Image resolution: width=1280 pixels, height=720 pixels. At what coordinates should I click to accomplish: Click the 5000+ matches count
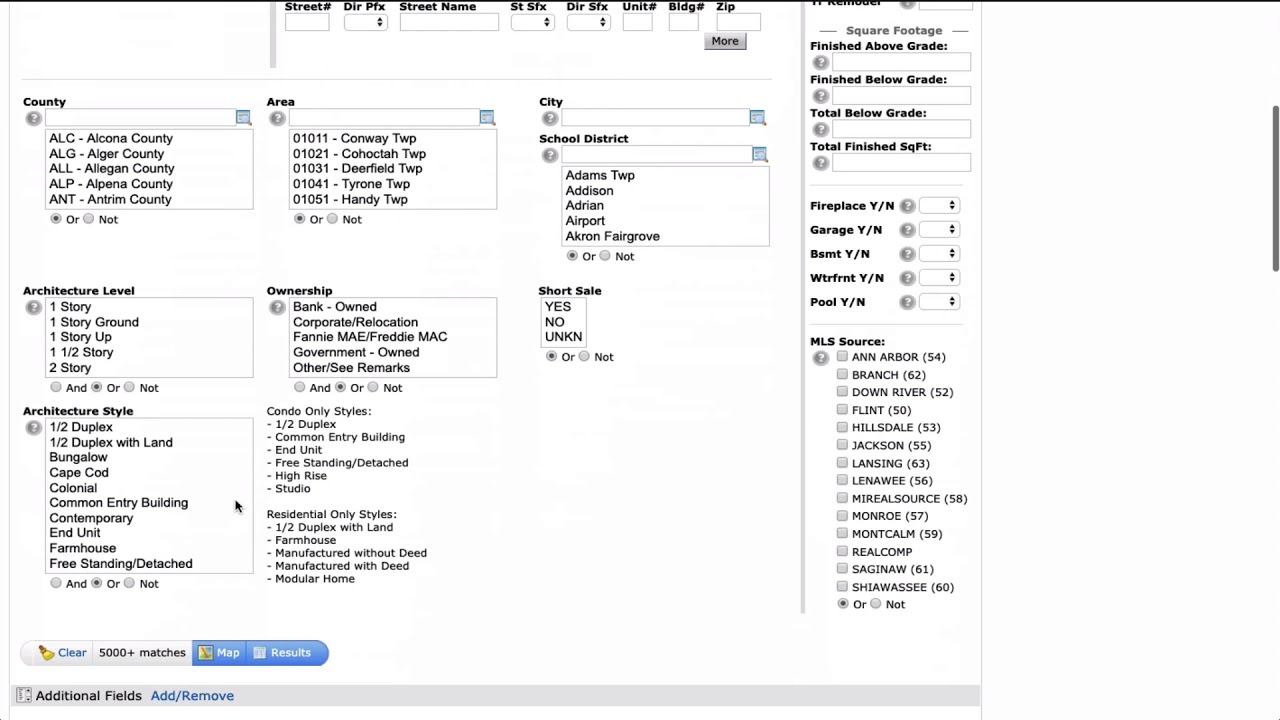tap(142, 653)
